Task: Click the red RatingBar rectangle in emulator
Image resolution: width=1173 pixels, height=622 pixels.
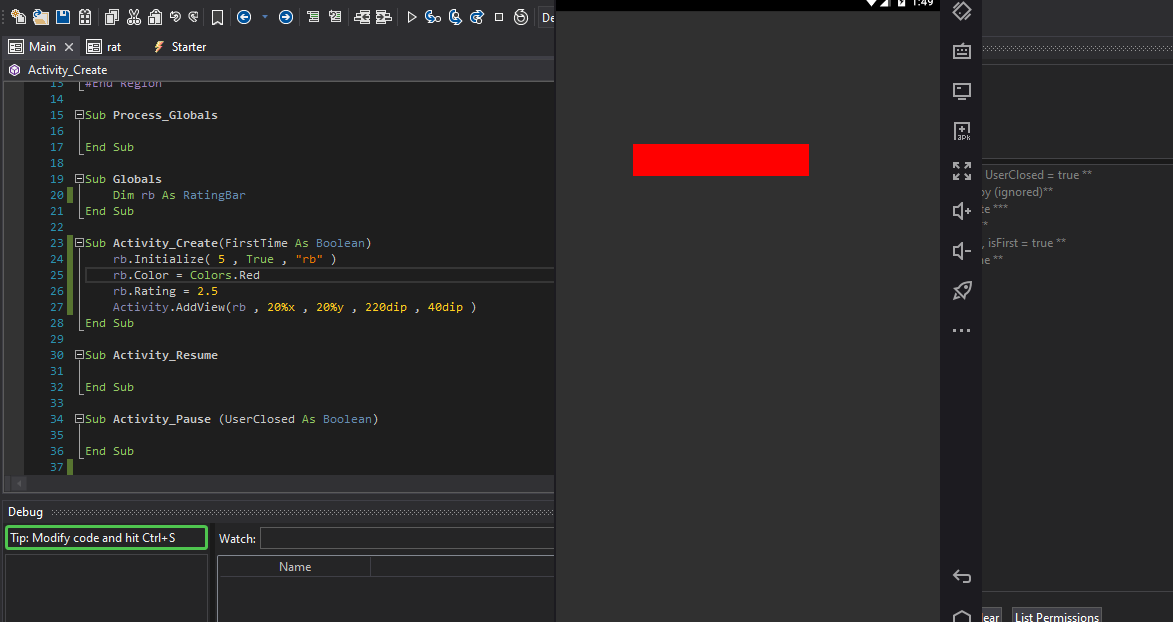Action: coord(720,160)
